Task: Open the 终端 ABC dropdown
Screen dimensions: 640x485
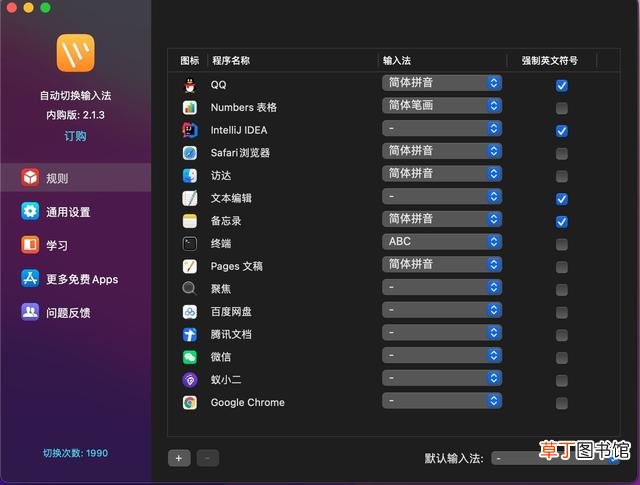Action: 442,242
